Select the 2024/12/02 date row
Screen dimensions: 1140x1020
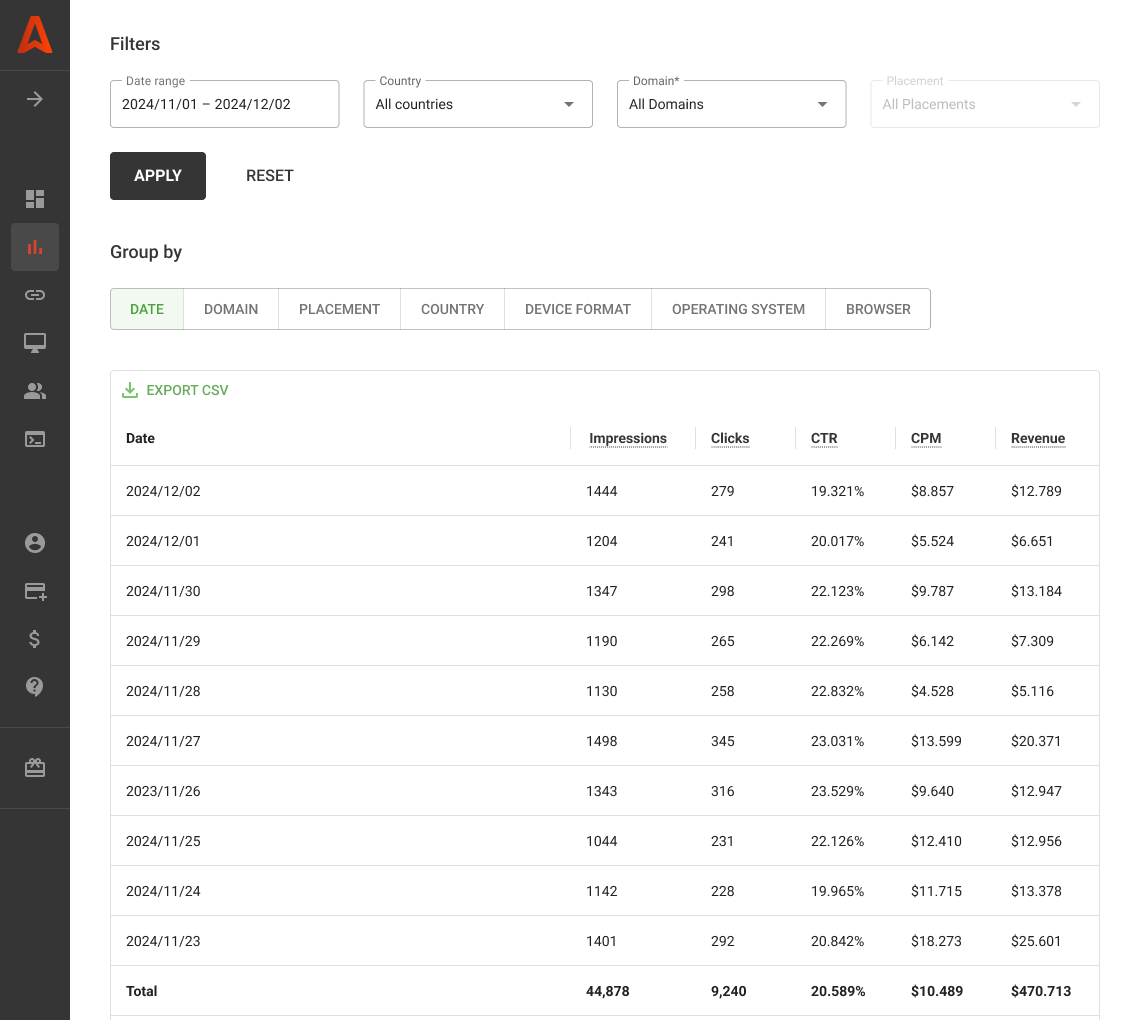click(x=605, y=491)
